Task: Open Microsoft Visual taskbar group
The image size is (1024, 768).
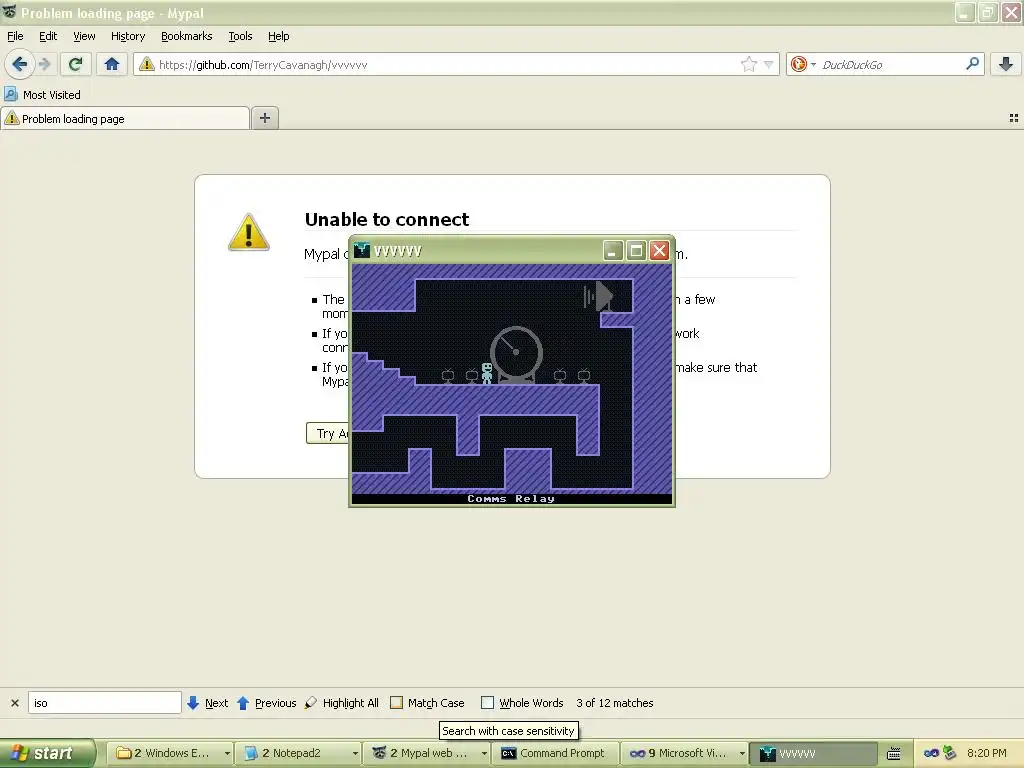Action: click(683, 753)
